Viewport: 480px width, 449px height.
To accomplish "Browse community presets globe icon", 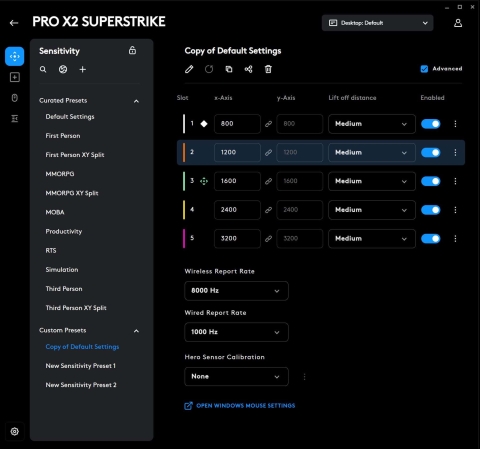I will [x=63, y=69].
